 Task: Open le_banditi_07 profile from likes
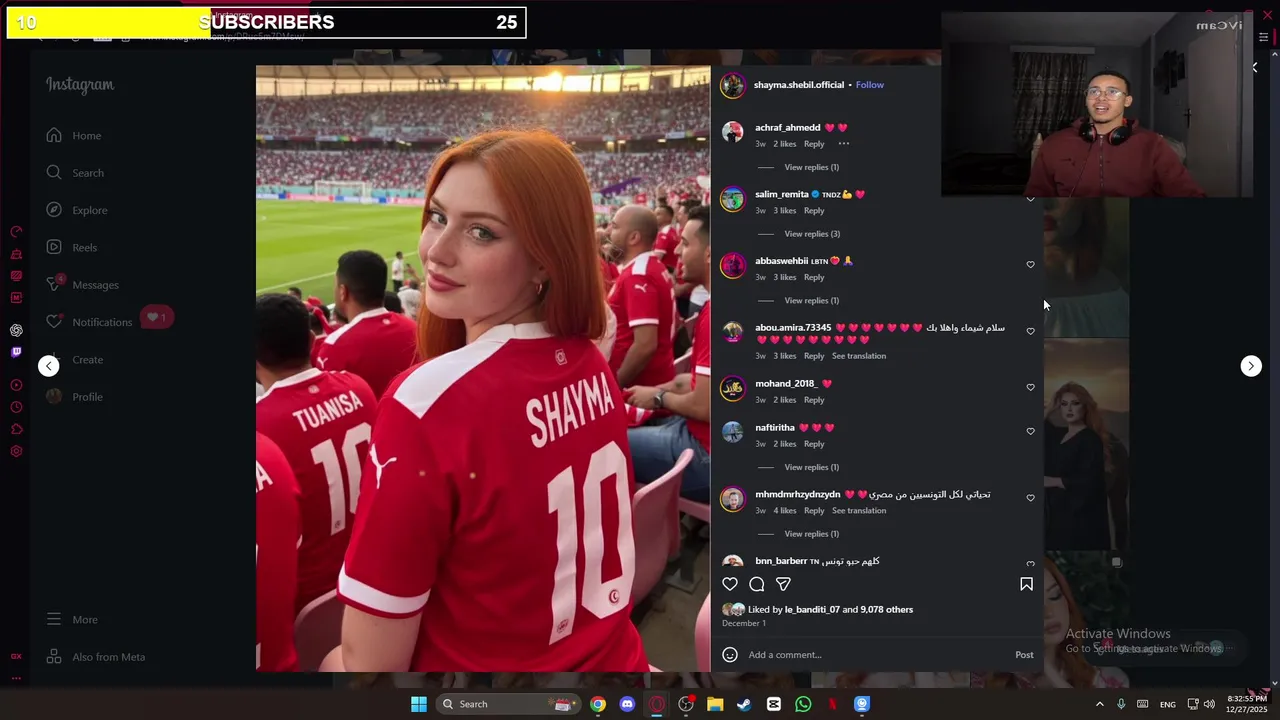click(x=812, y=609)
